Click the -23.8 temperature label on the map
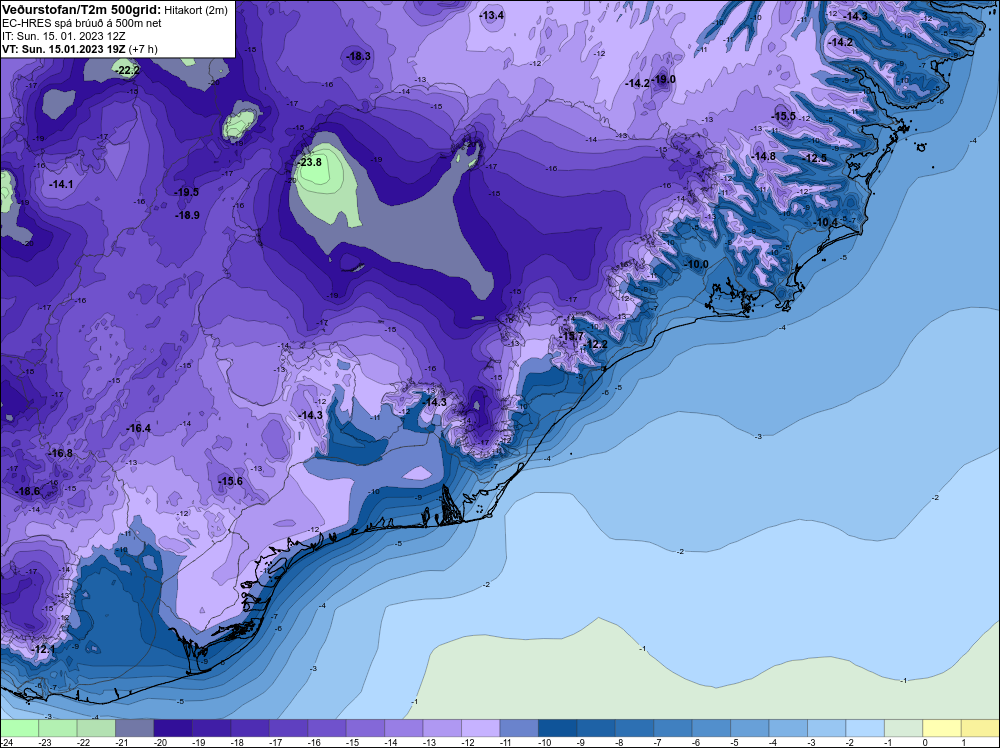 coord(309,162)
